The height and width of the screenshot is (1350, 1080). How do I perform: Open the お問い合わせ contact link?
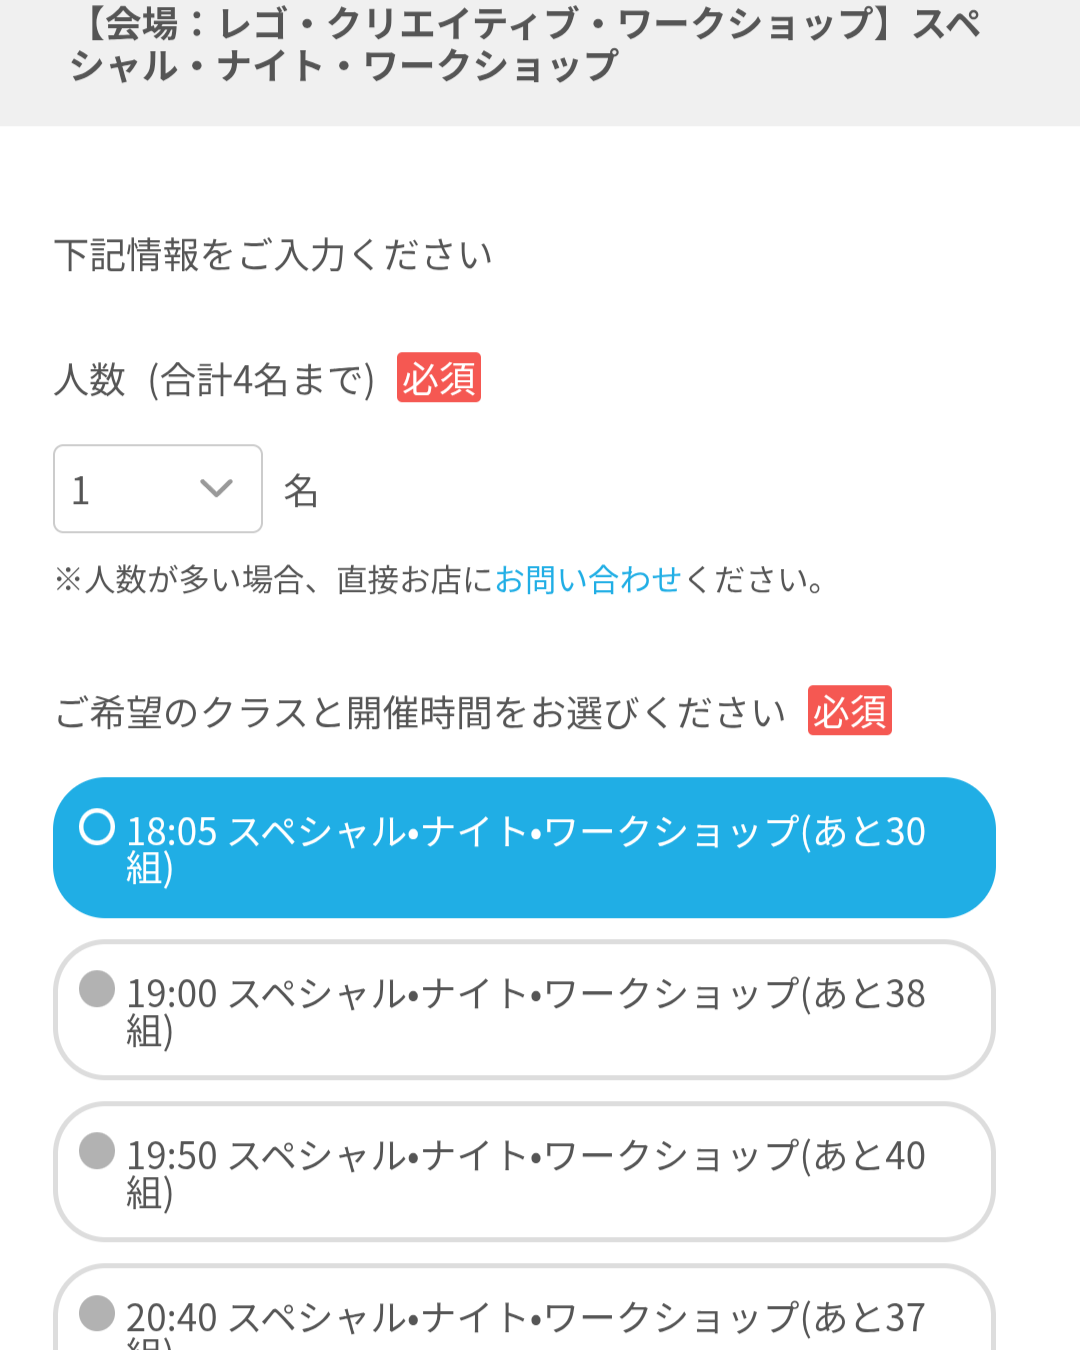587,580
